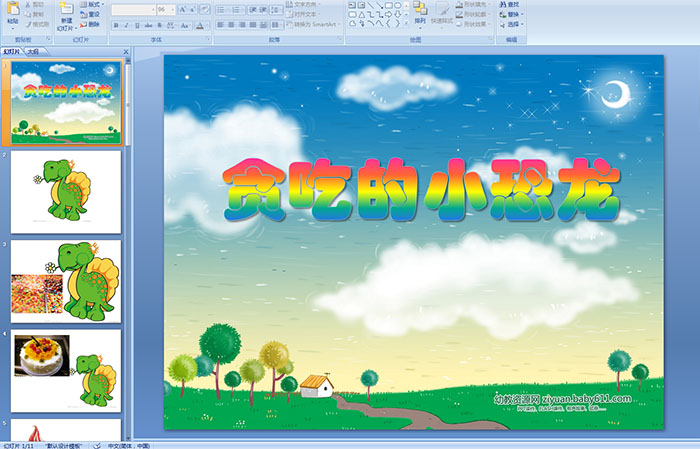700x449 pixels.
Task: Select the Right Brace shape in gallery
Action: coord(397,24)
